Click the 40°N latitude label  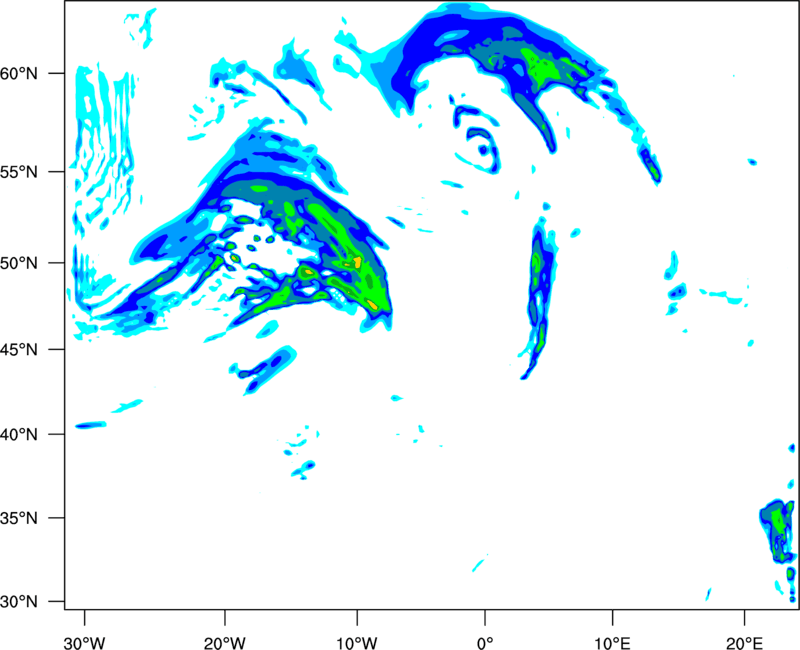(19, 435)
